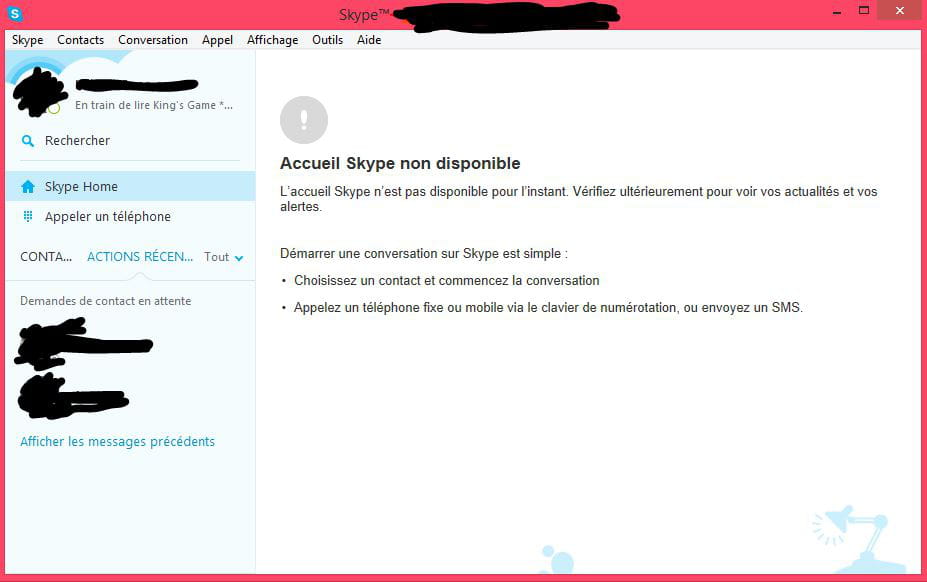
Task: Switch to the ACTIONS RÉCEN... tab
Action: pos(140,257)
